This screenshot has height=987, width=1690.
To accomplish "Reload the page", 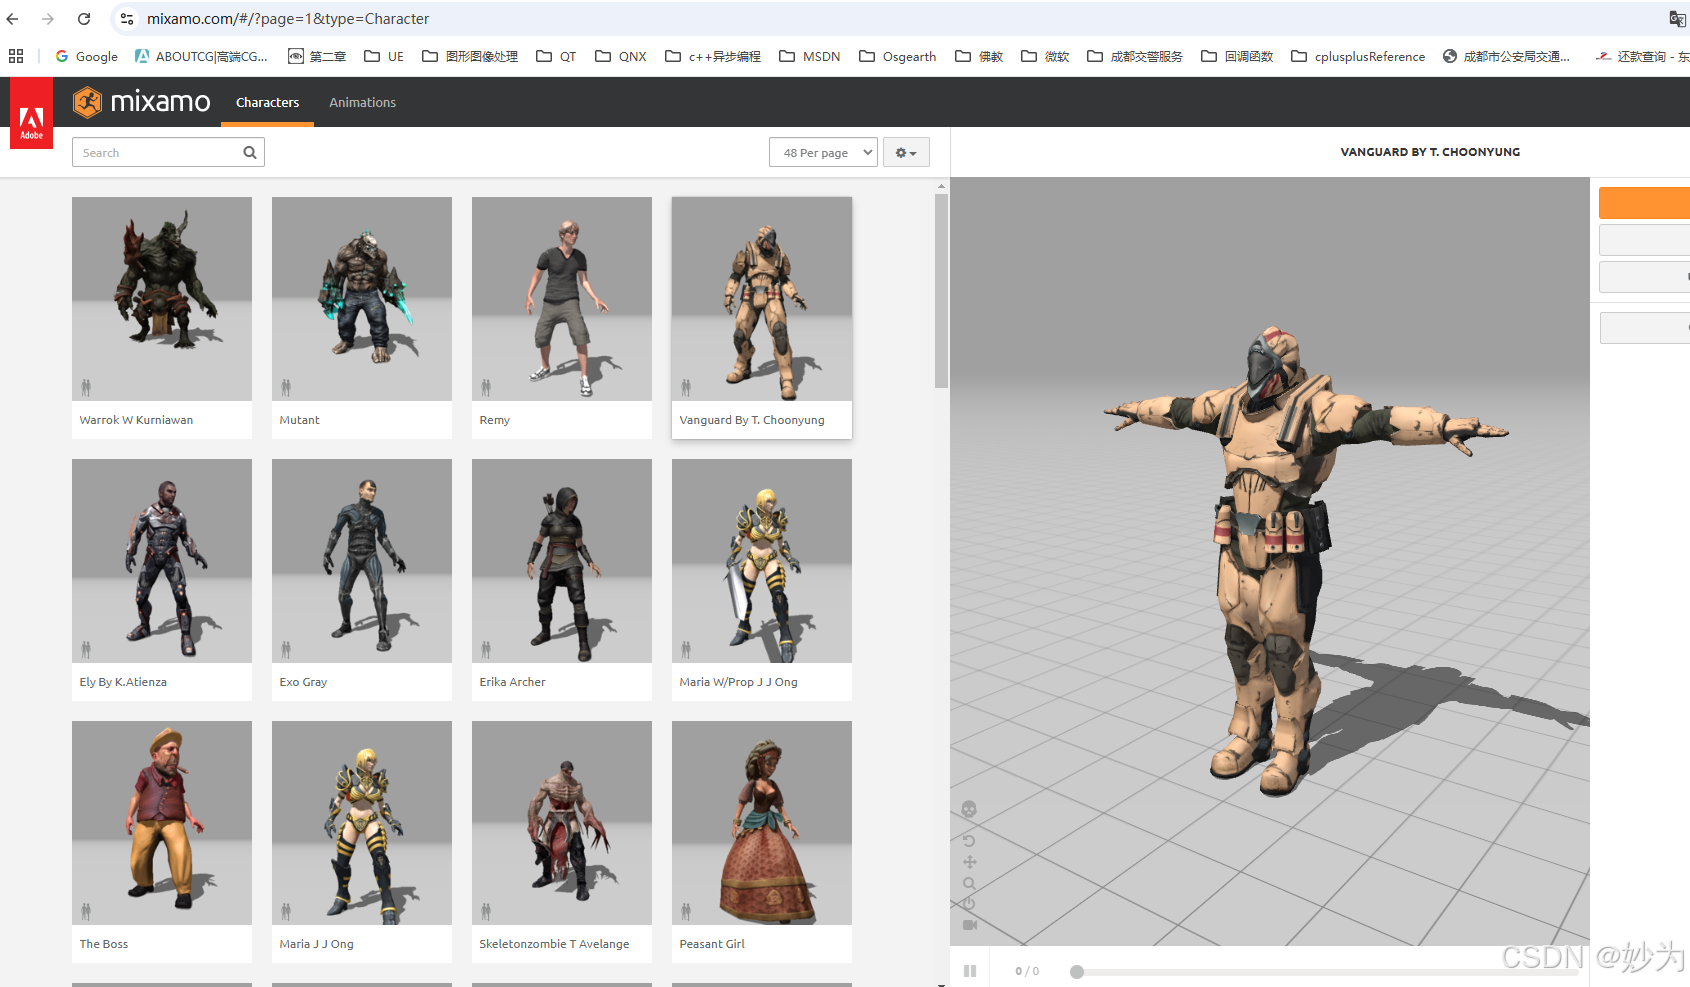I will (x=84, y=19).
